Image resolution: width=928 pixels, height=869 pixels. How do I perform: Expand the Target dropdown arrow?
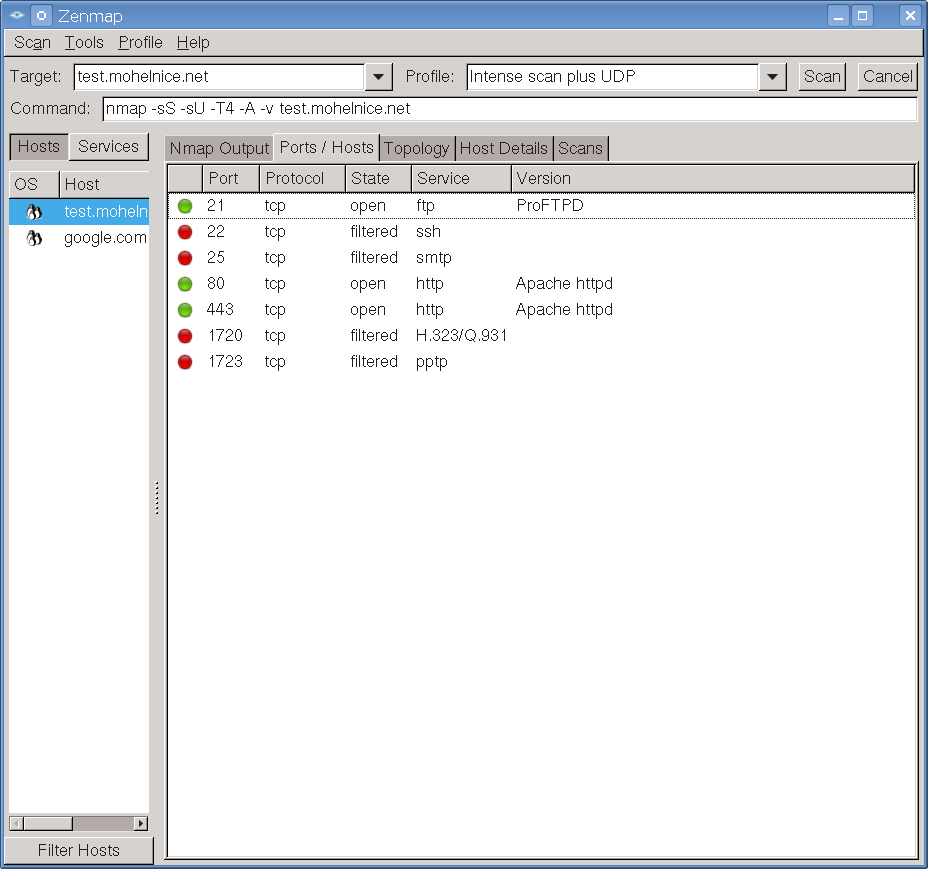pos(379,77)
